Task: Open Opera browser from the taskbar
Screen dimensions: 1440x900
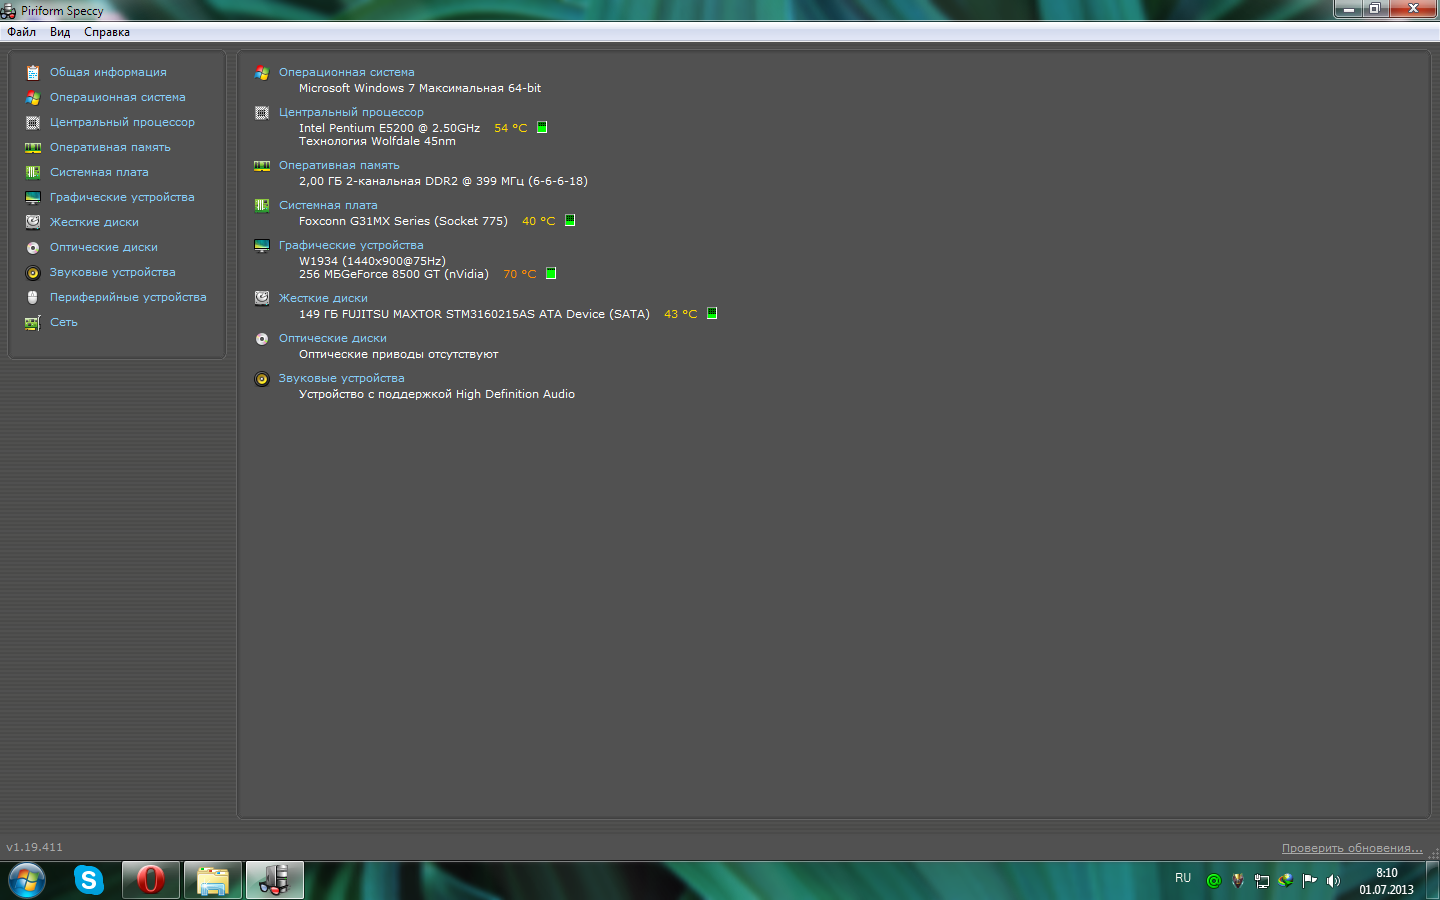Action: (x=151, y=880)
